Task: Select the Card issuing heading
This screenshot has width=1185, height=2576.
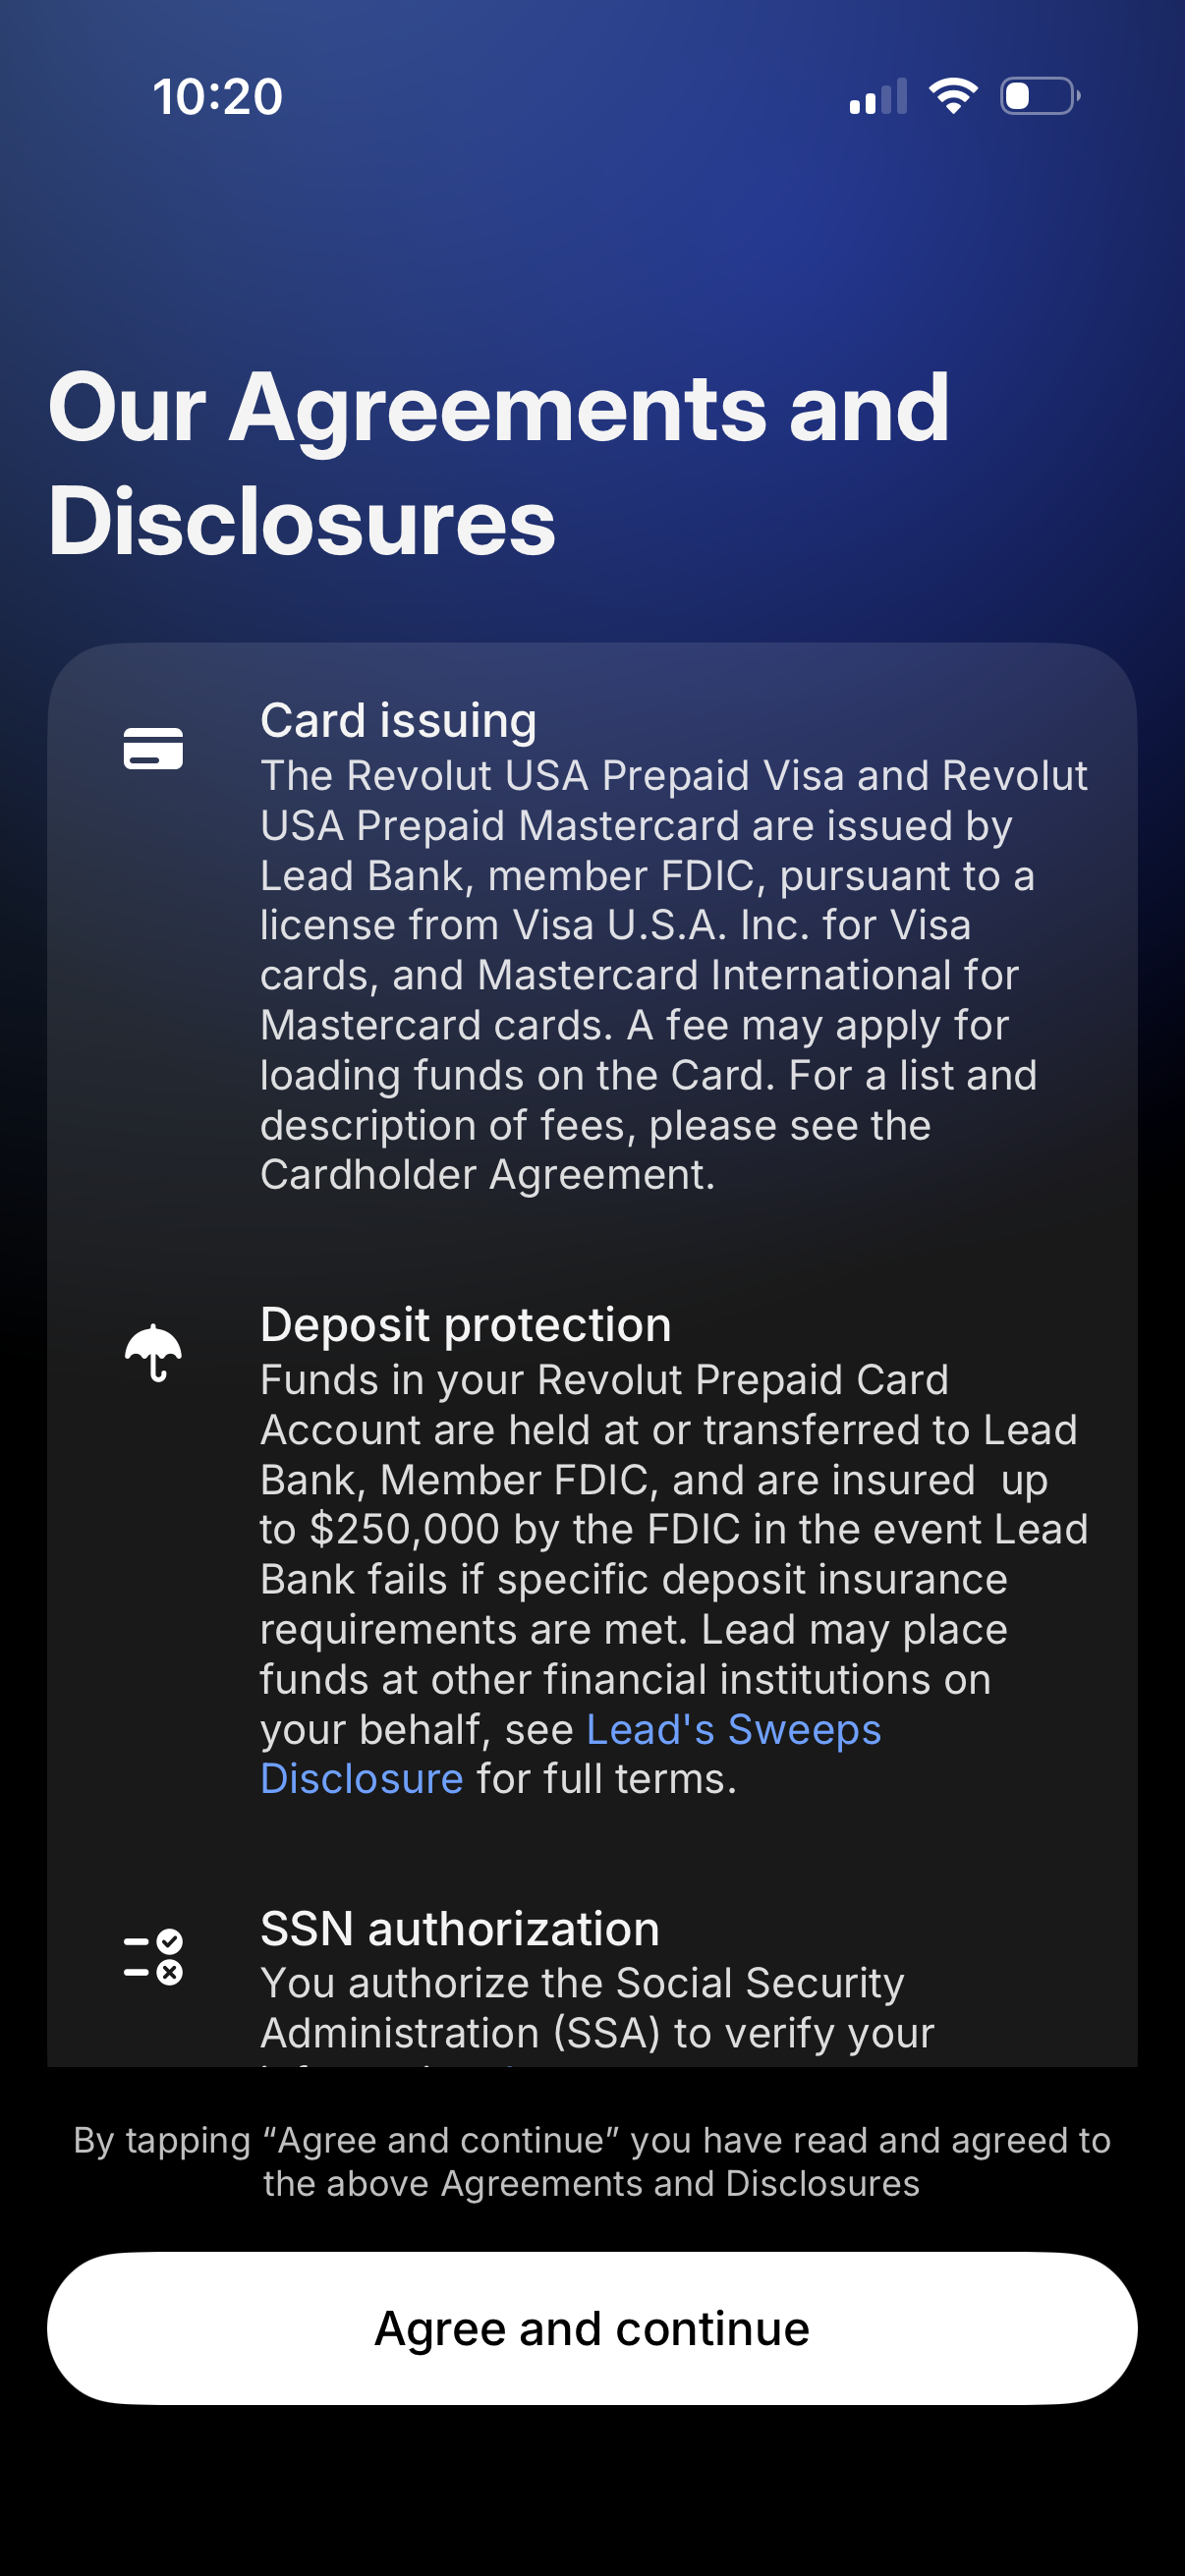Action: click(x=398, y=720)
